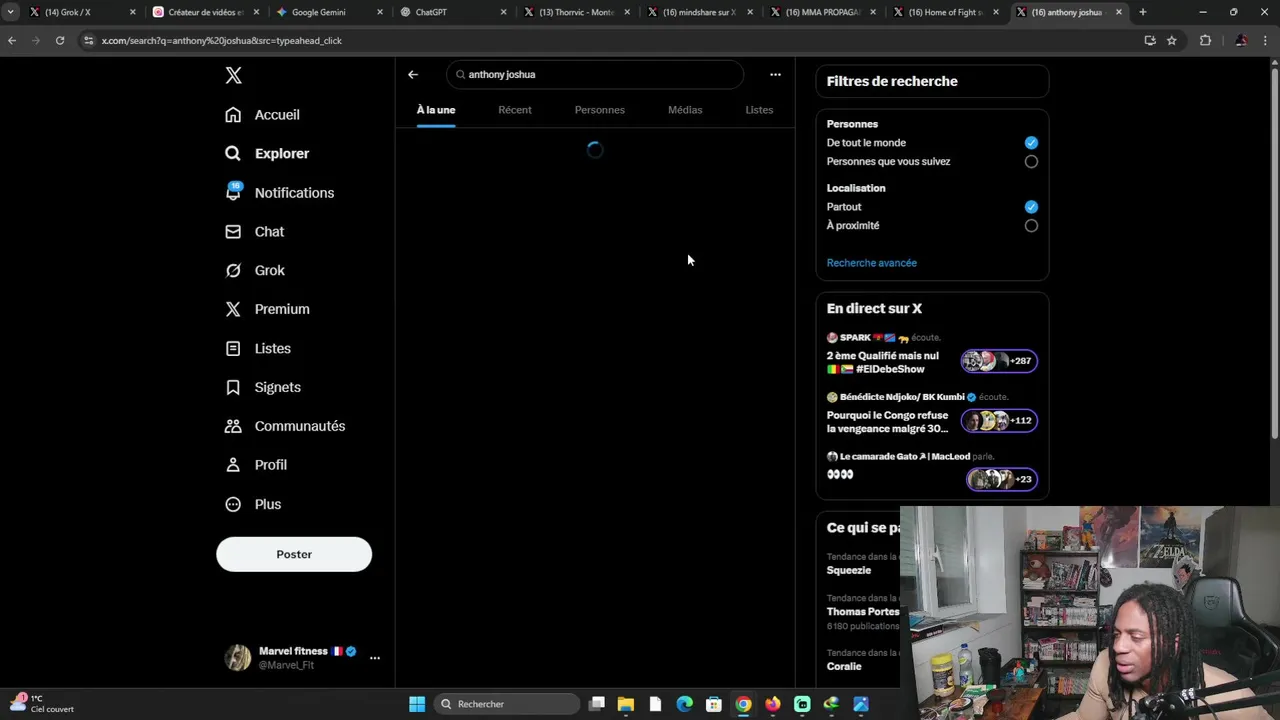Open Chrome three-dot menu

[1267, 40]
